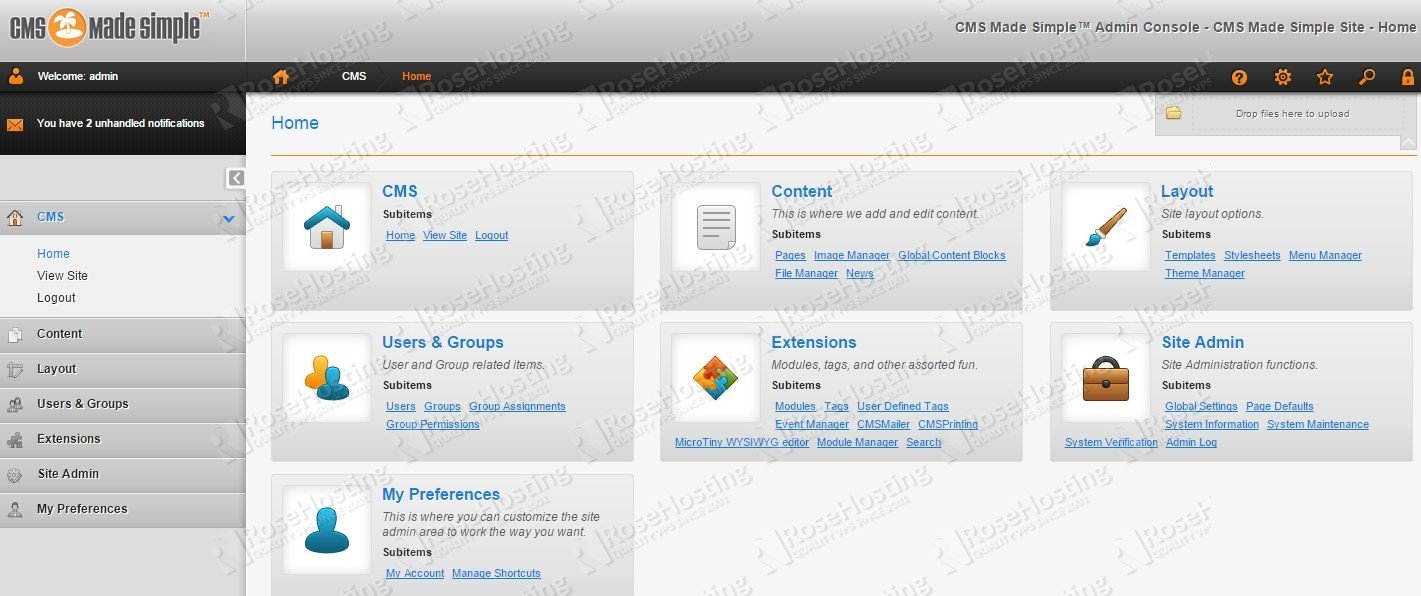Open the Group Assignments link
1421x596 pixels.
(517, 407)
